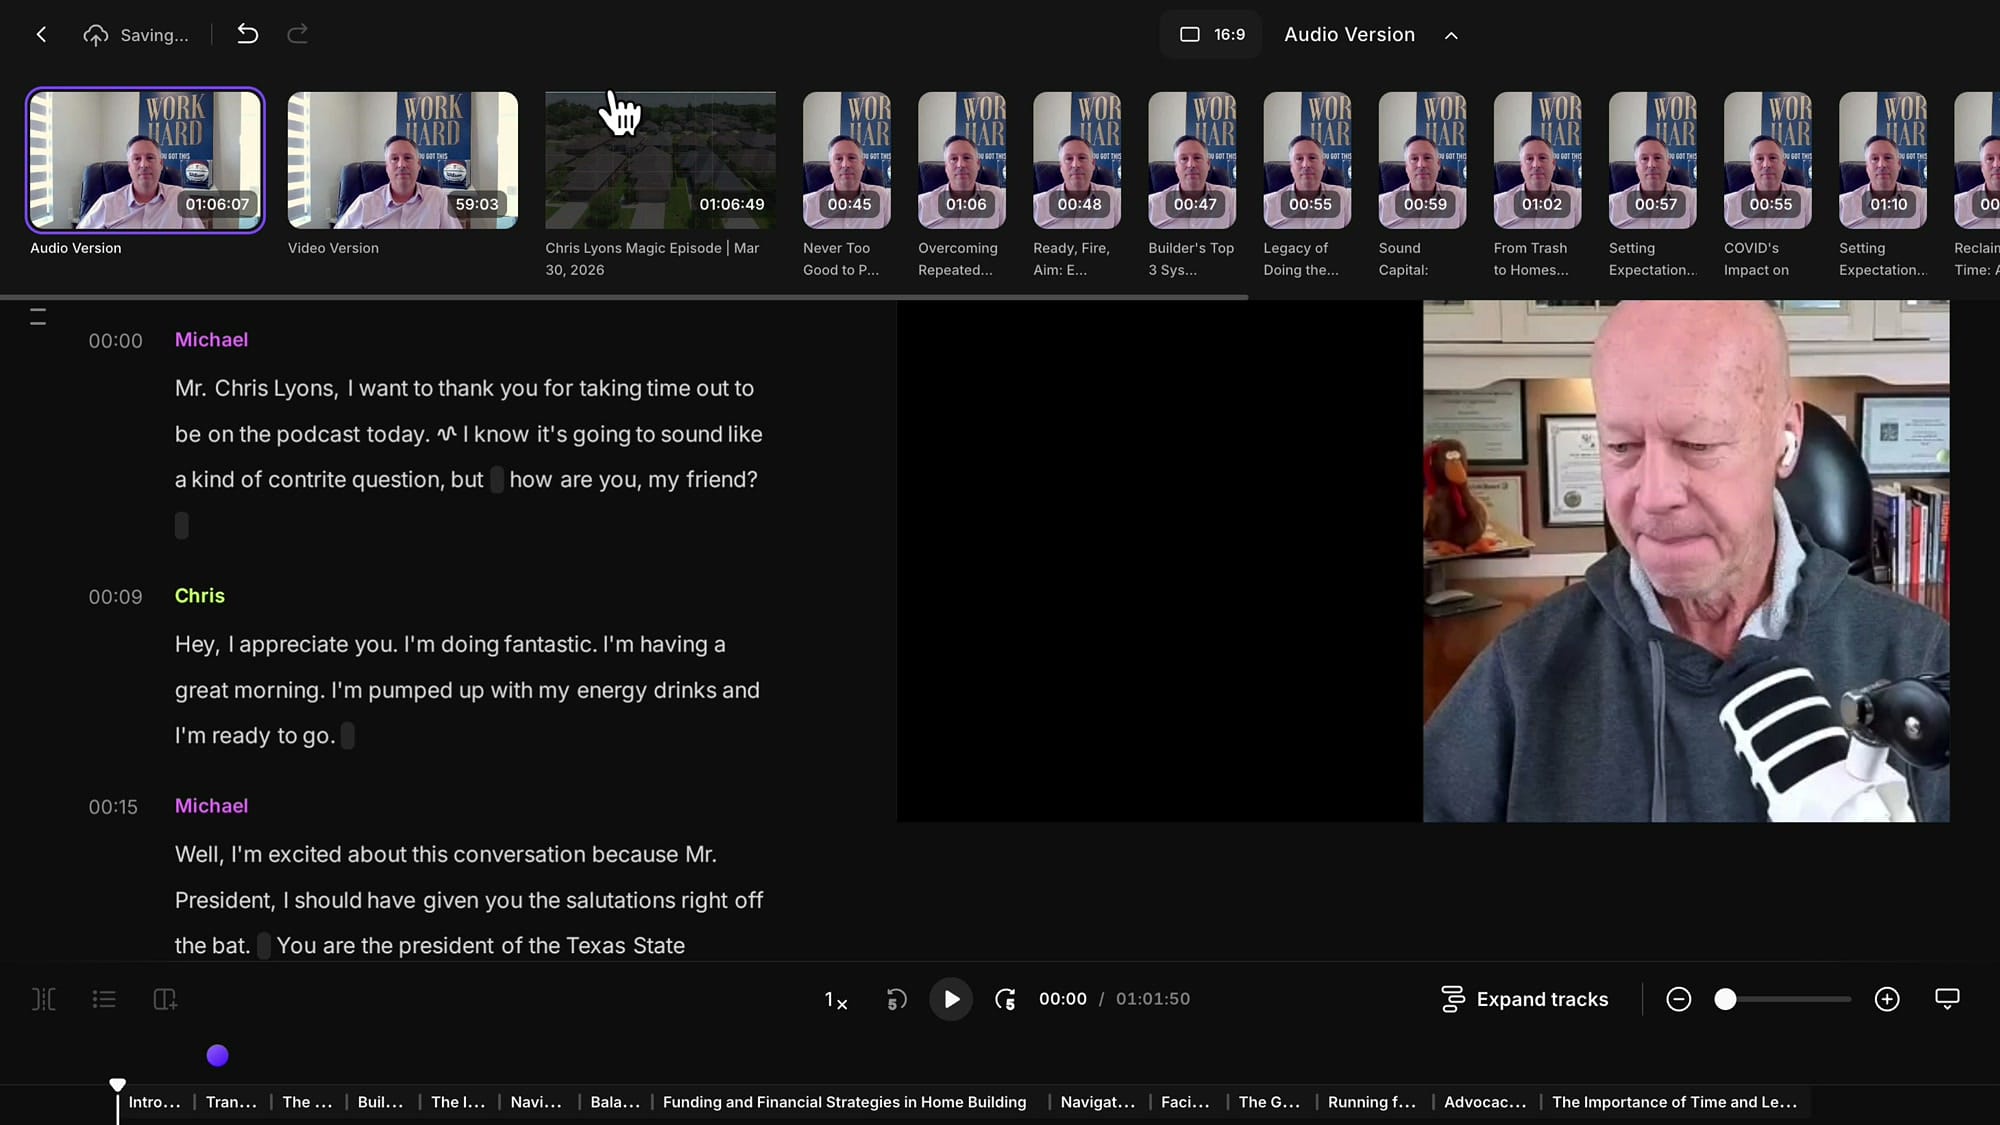Click the add new clip icon
The height and width of the screenshot is (1125, 2000).
click(164, 999)
